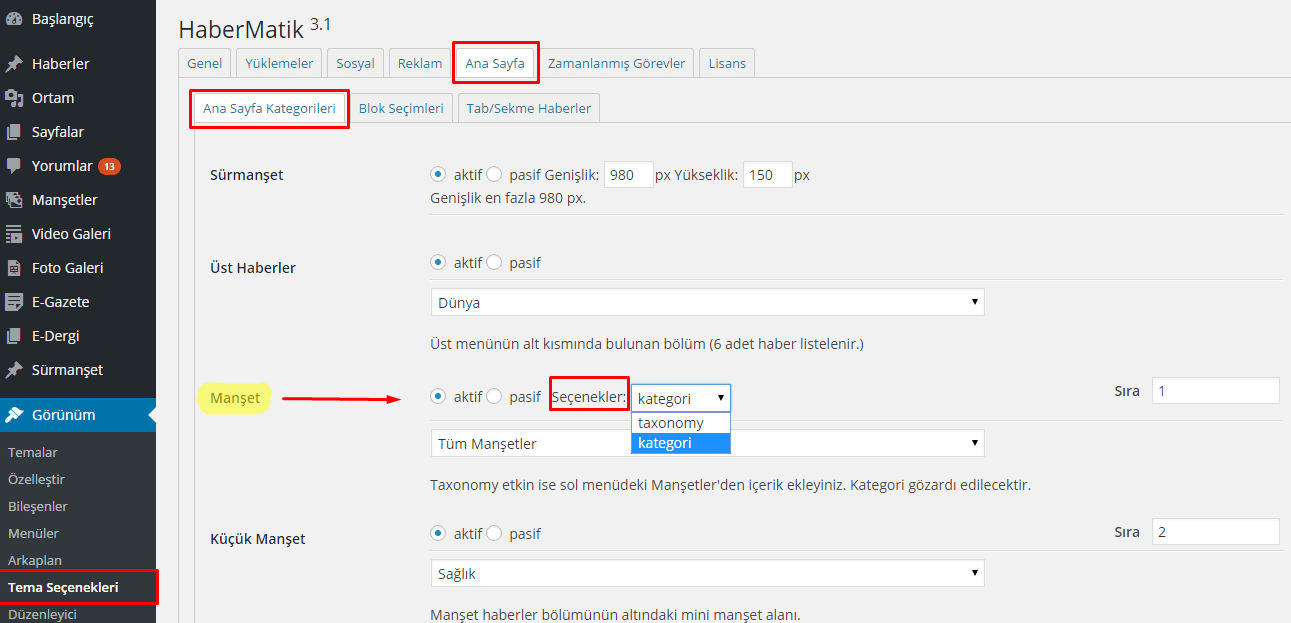Open the Tüm Manşetler dropdown

point(707,443)
